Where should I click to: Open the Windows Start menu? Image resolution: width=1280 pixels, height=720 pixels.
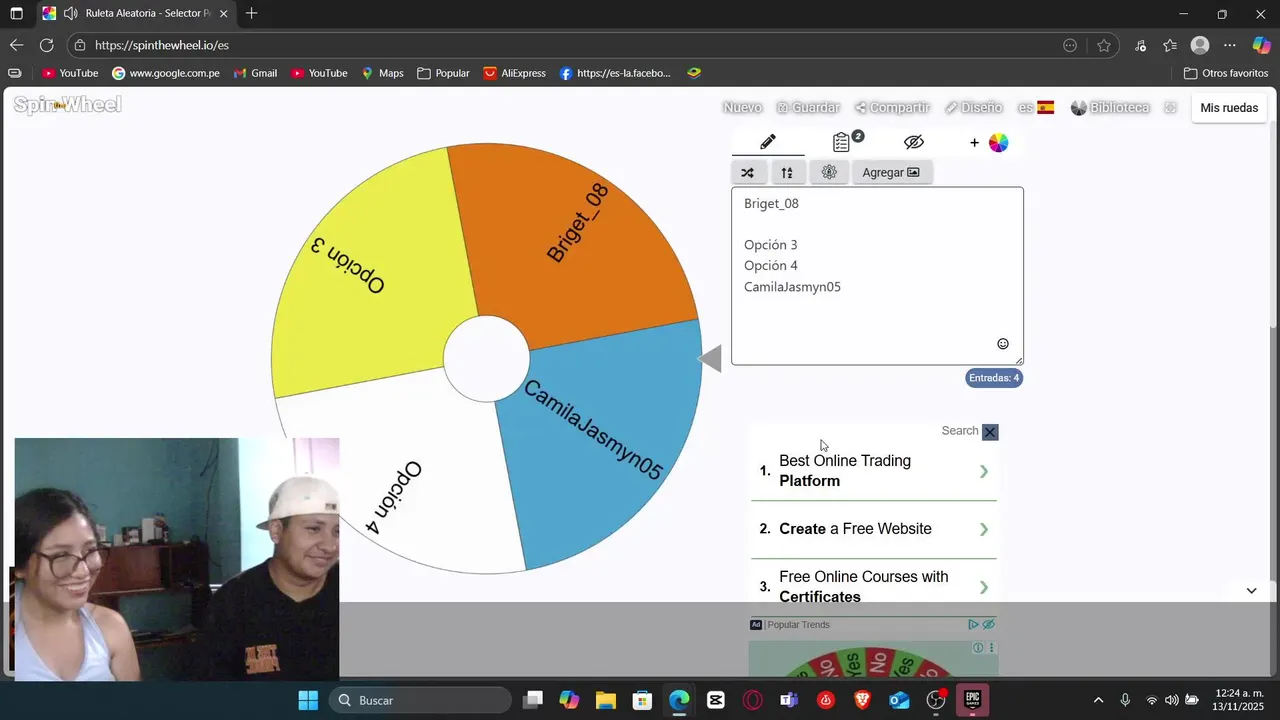click(x=308, y=700)
